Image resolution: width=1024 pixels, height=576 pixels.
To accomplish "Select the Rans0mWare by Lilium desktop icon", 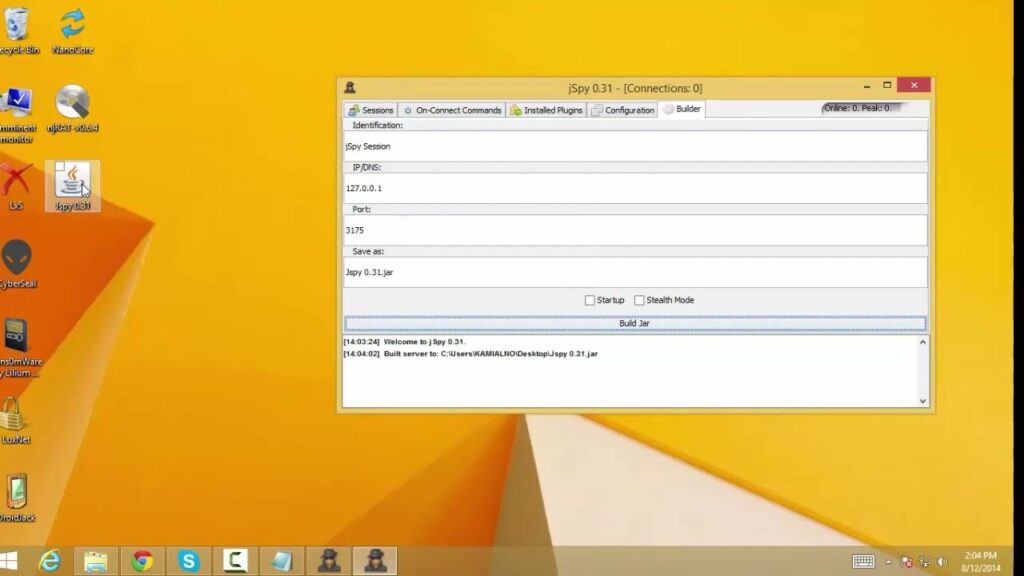I will pyautogui.click(x=18, y=347).
